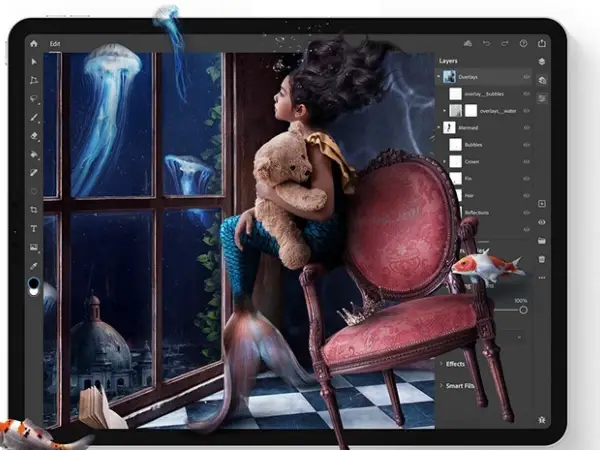Hide the overlay__bubbles layer
The height and width of the screenshot is (450, 600).
pos(527,94)
